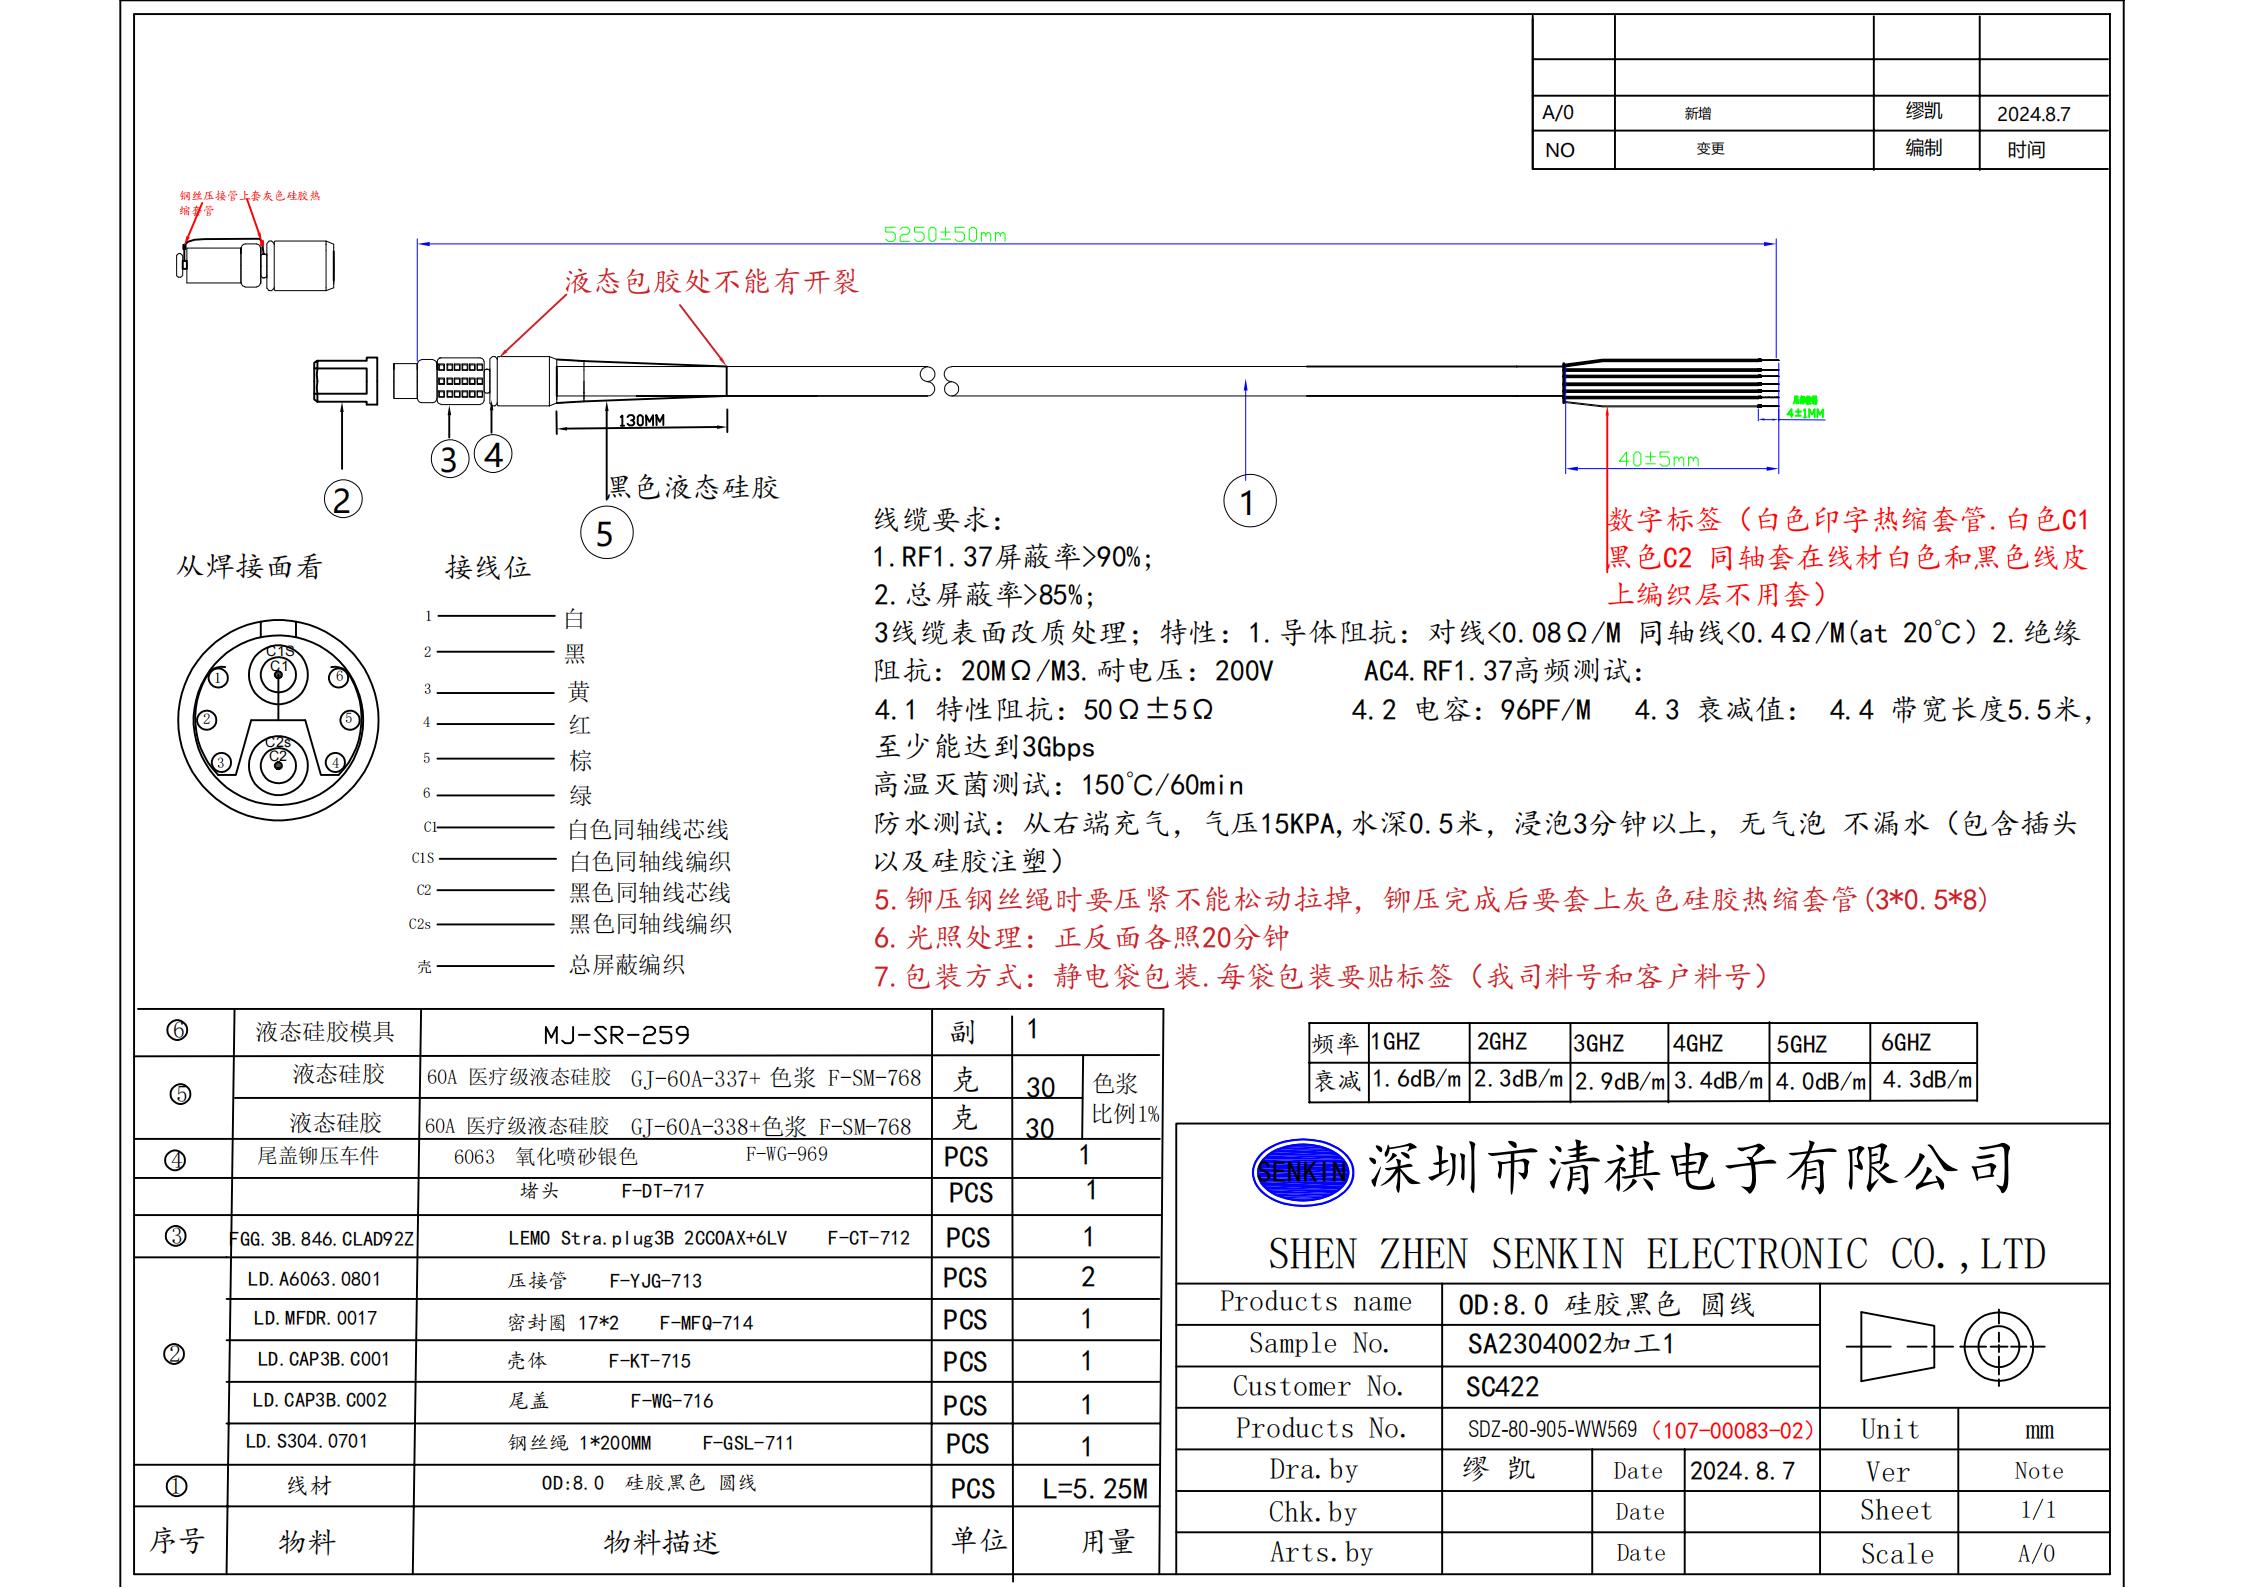Click circled 6 in the BOM table

[x=177, y=1030]
